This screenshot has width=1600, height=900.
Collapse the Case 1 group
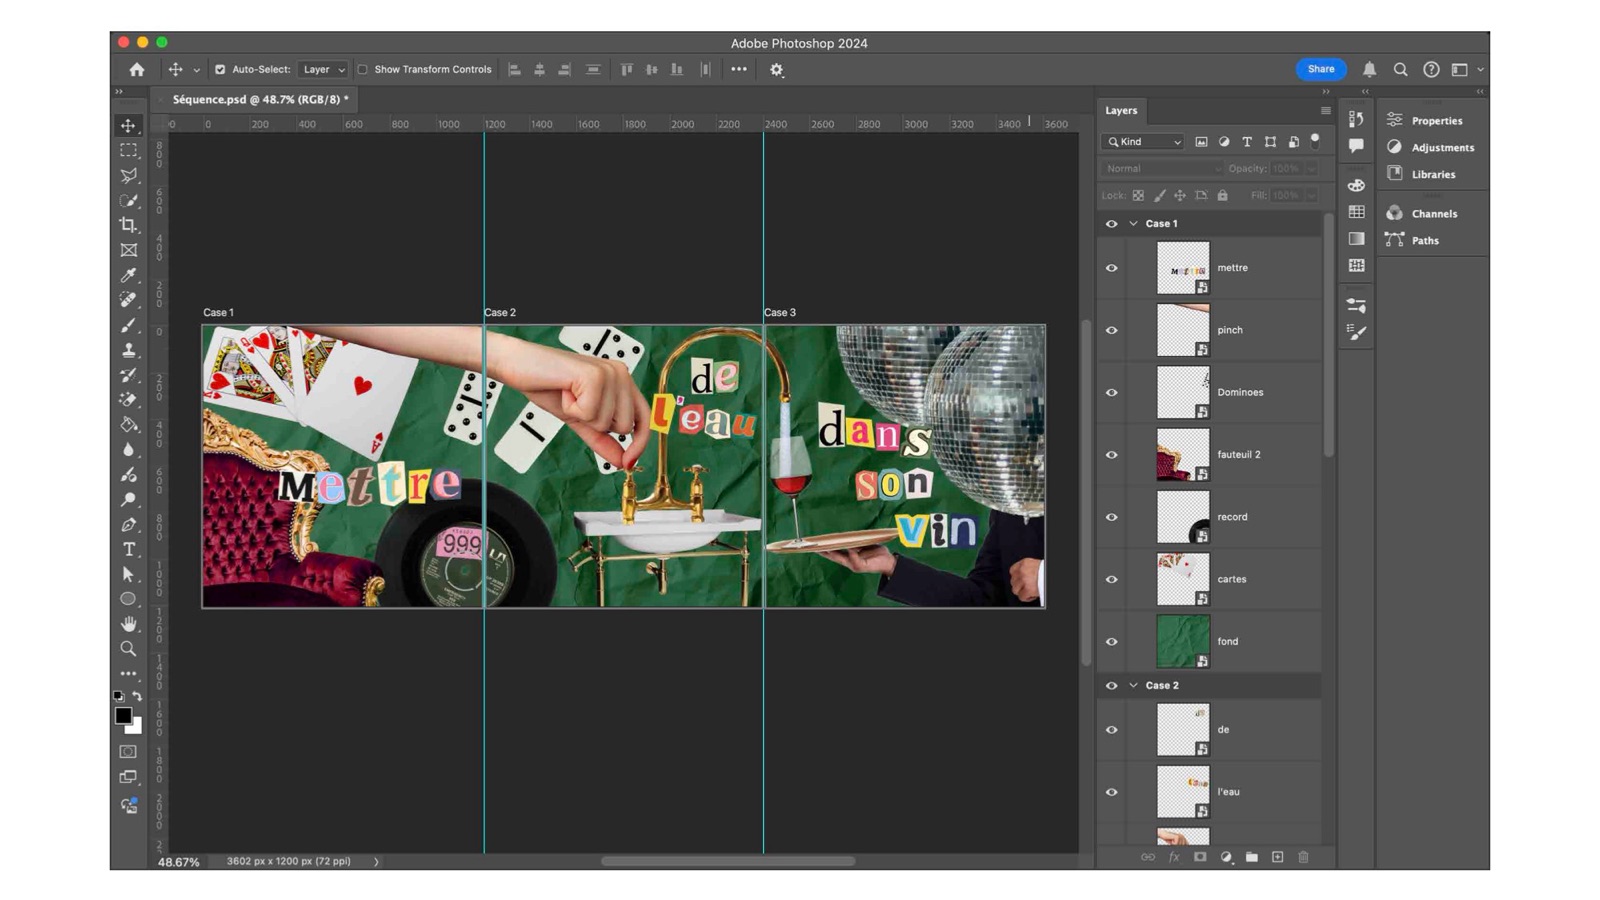[1133, 224]
